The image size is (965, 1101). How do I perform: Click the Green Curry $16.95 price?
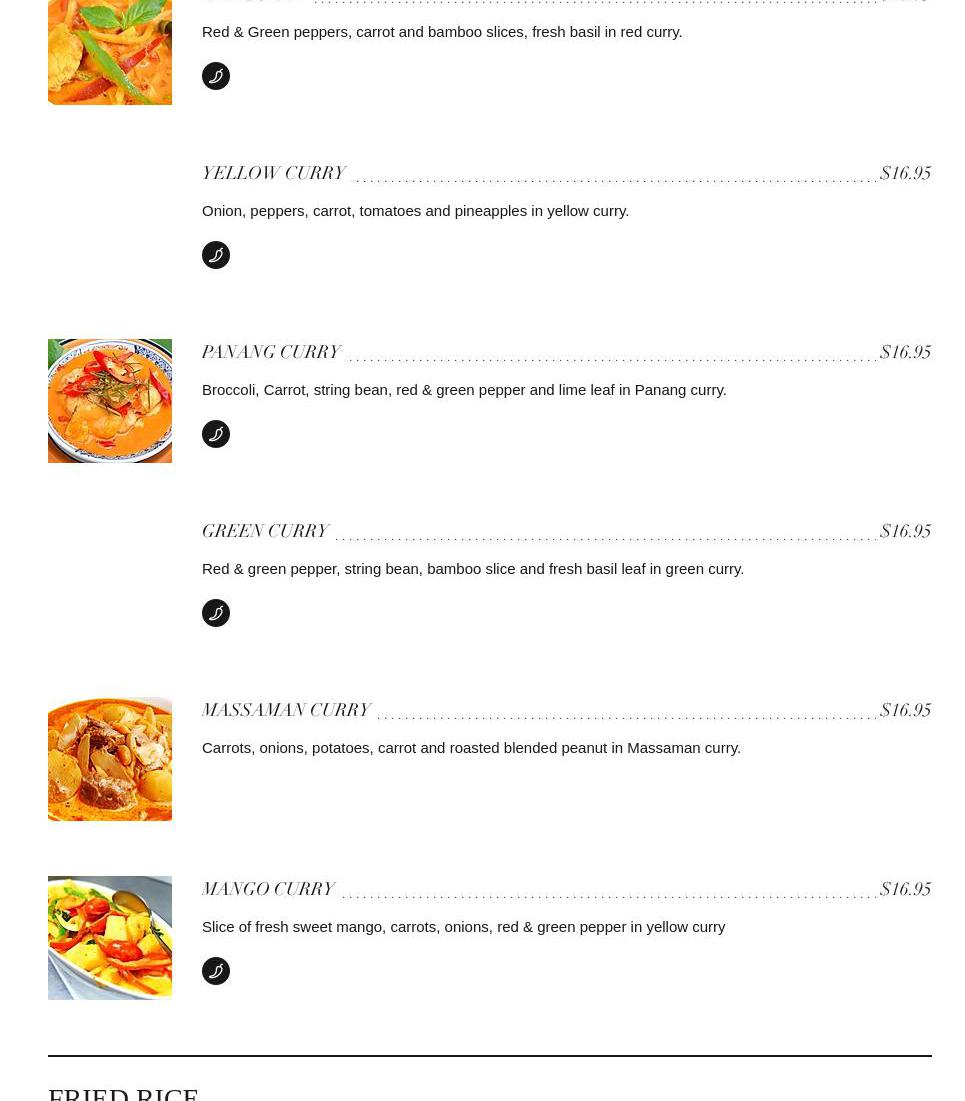tap(905, 532)
